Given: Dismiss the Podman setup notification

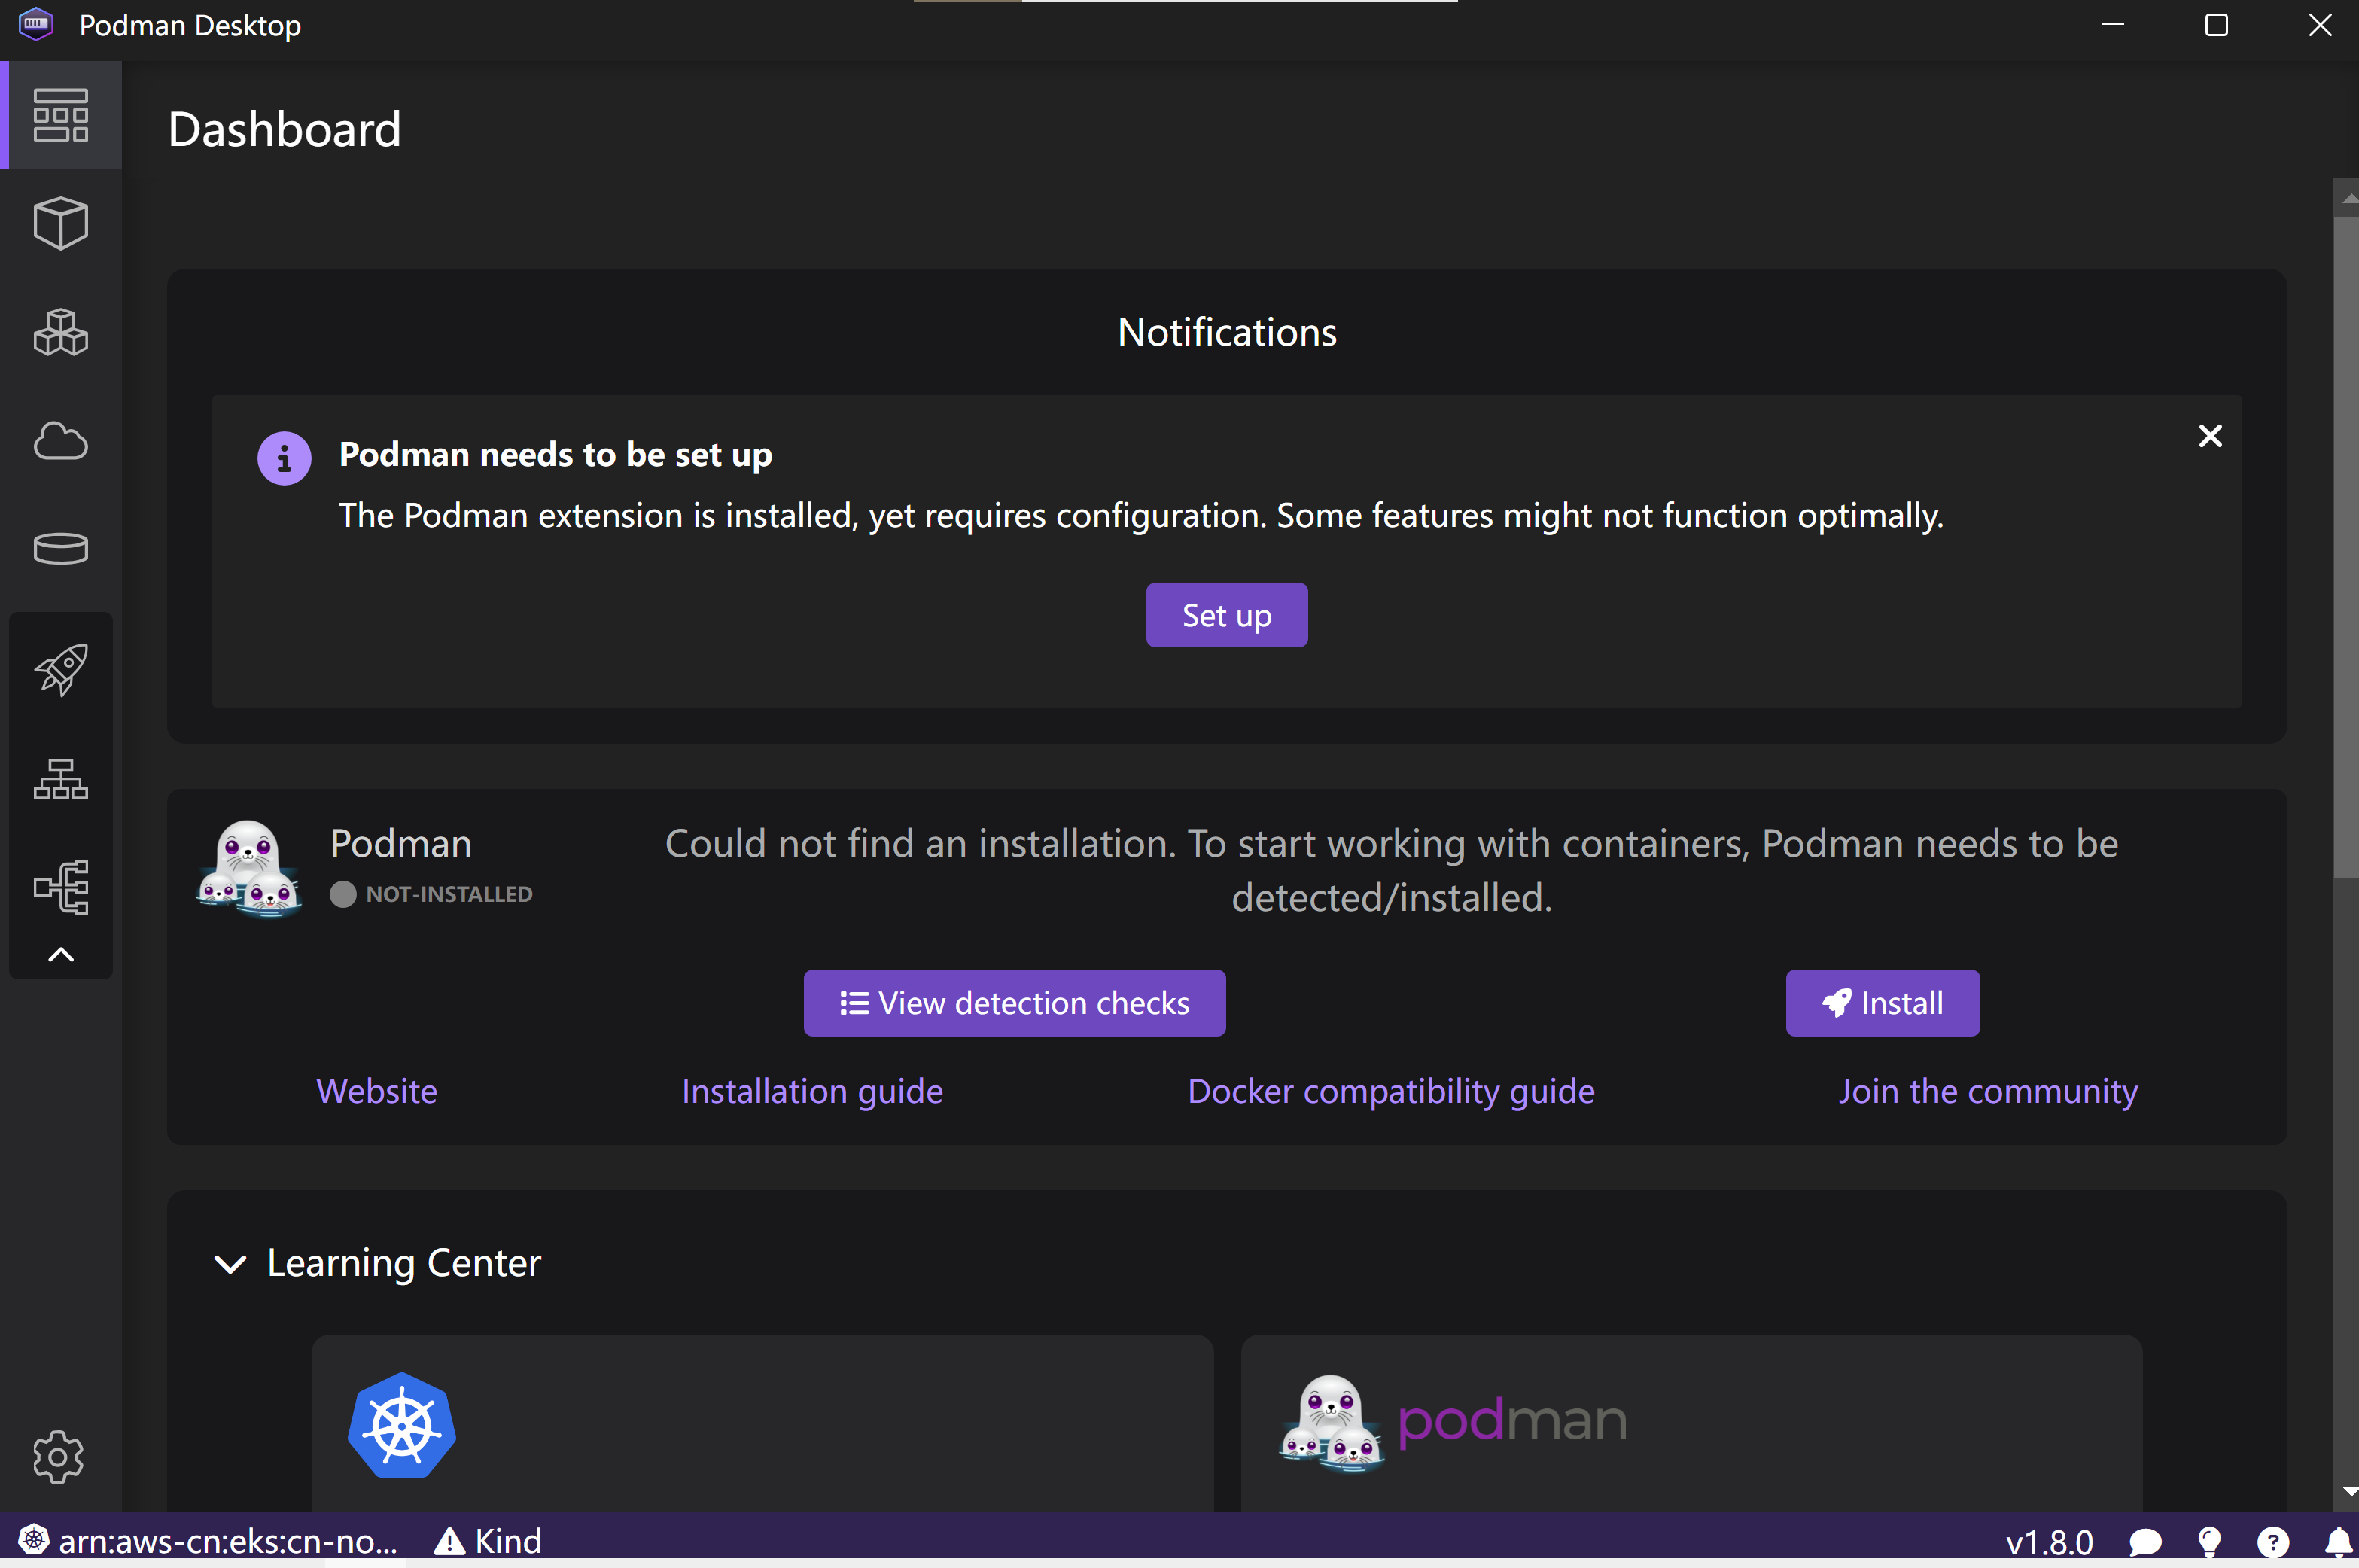Looking at the screenshot, I should click(x=2210, y=436).
